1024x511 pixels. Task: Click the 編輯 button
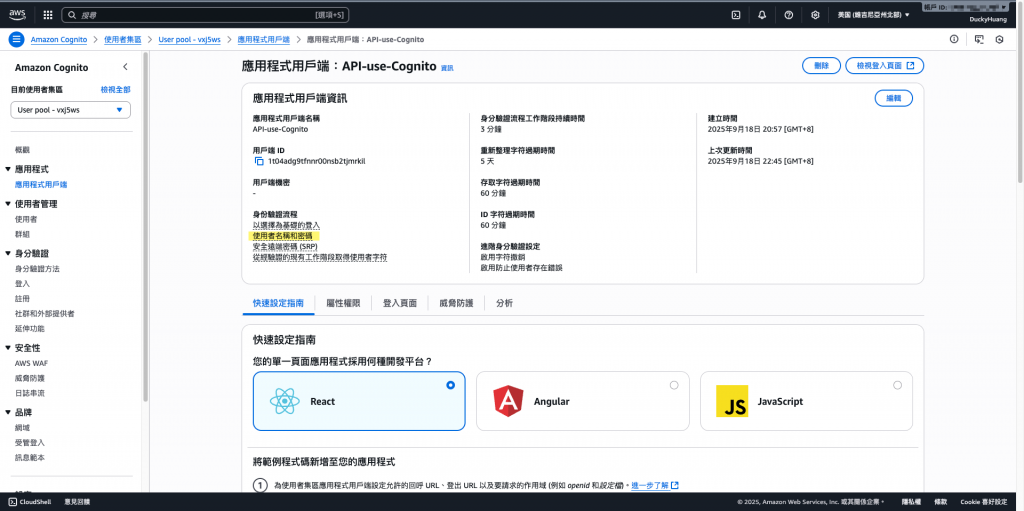[893, 98]
